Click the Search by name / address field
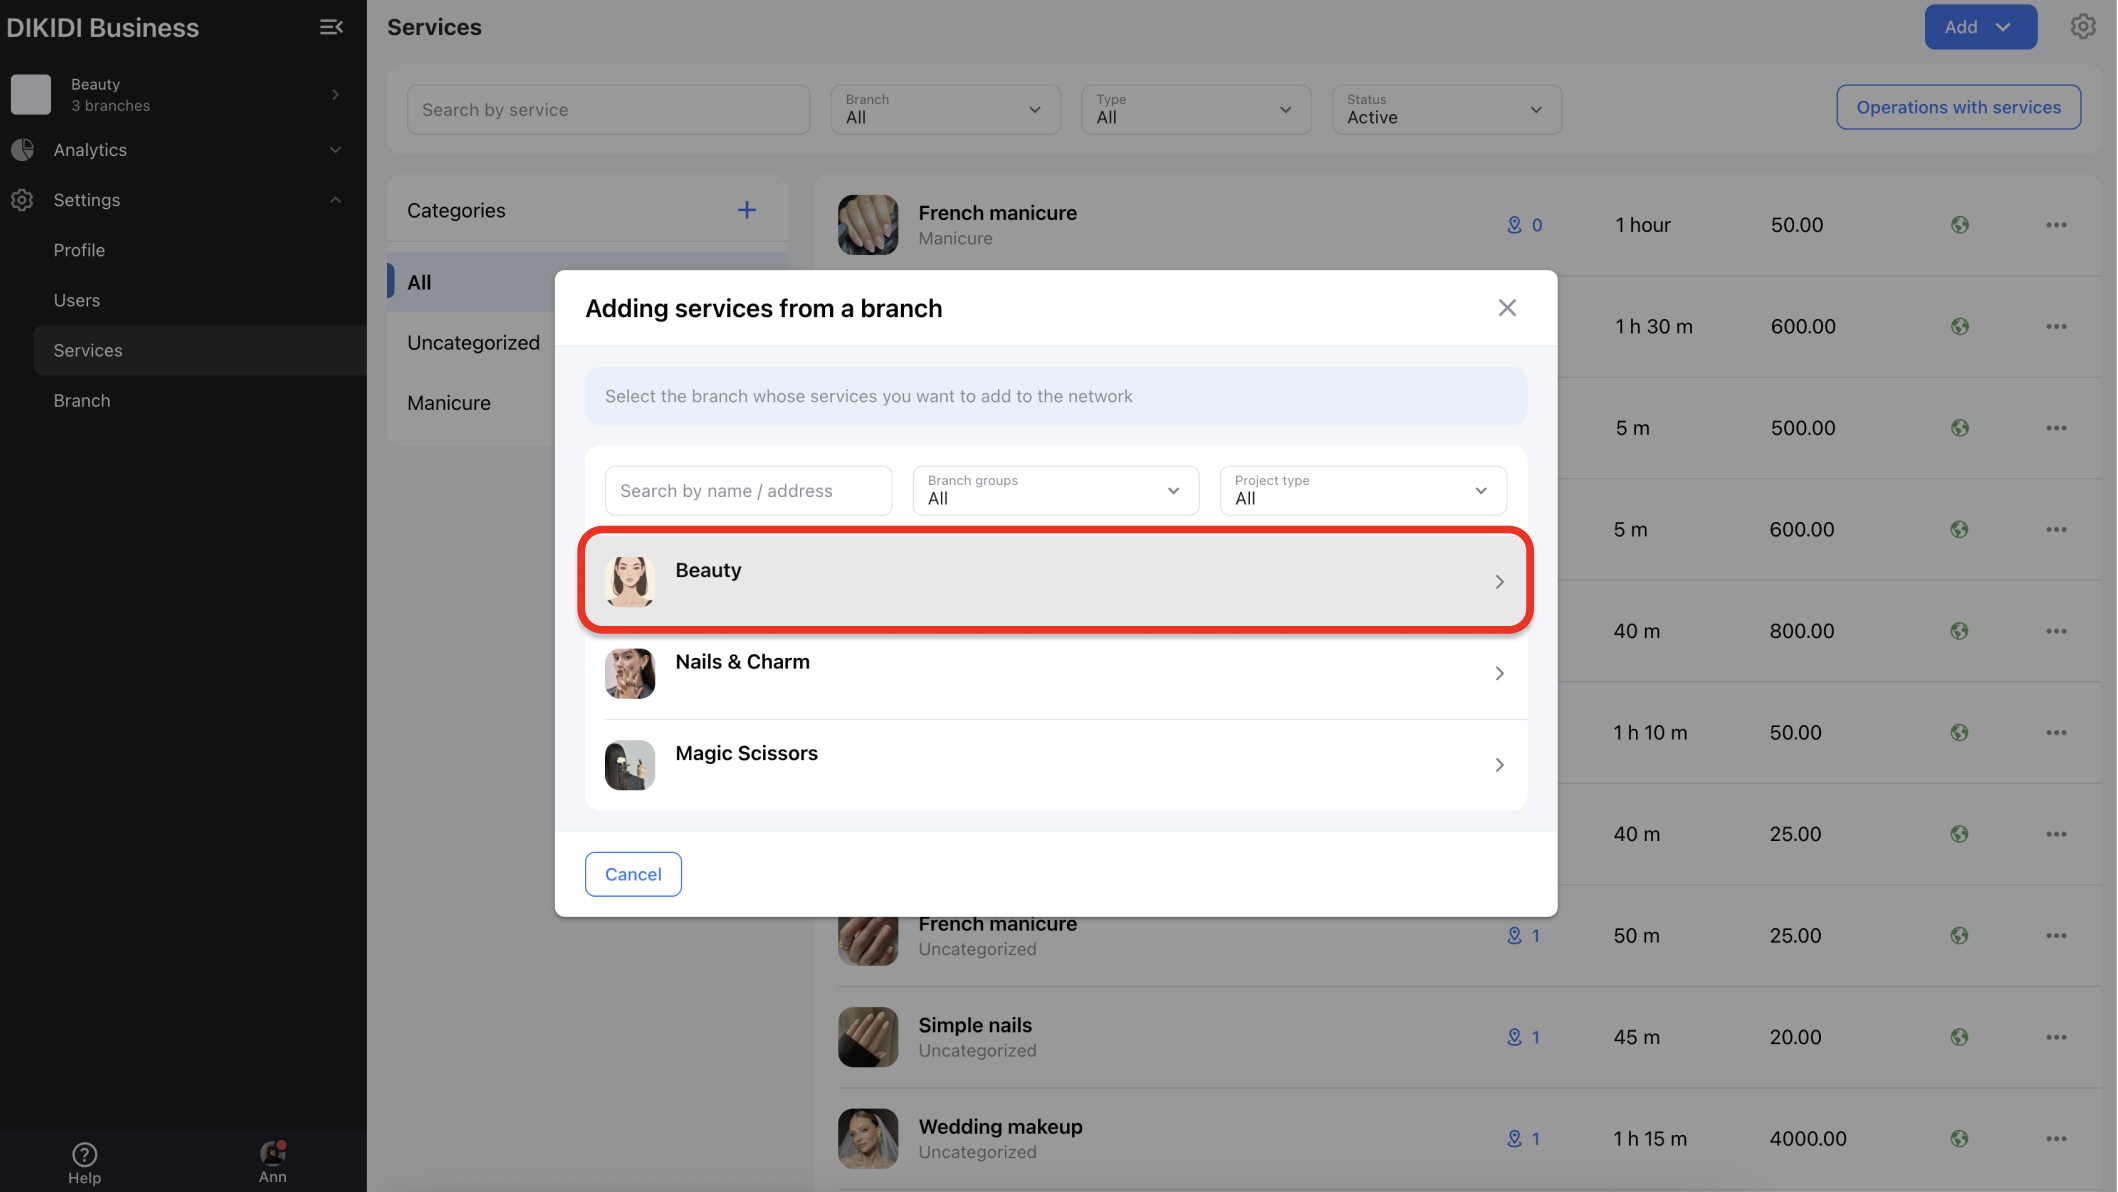This screenshot has width=2118, height=1192. [x=748, y=491]
